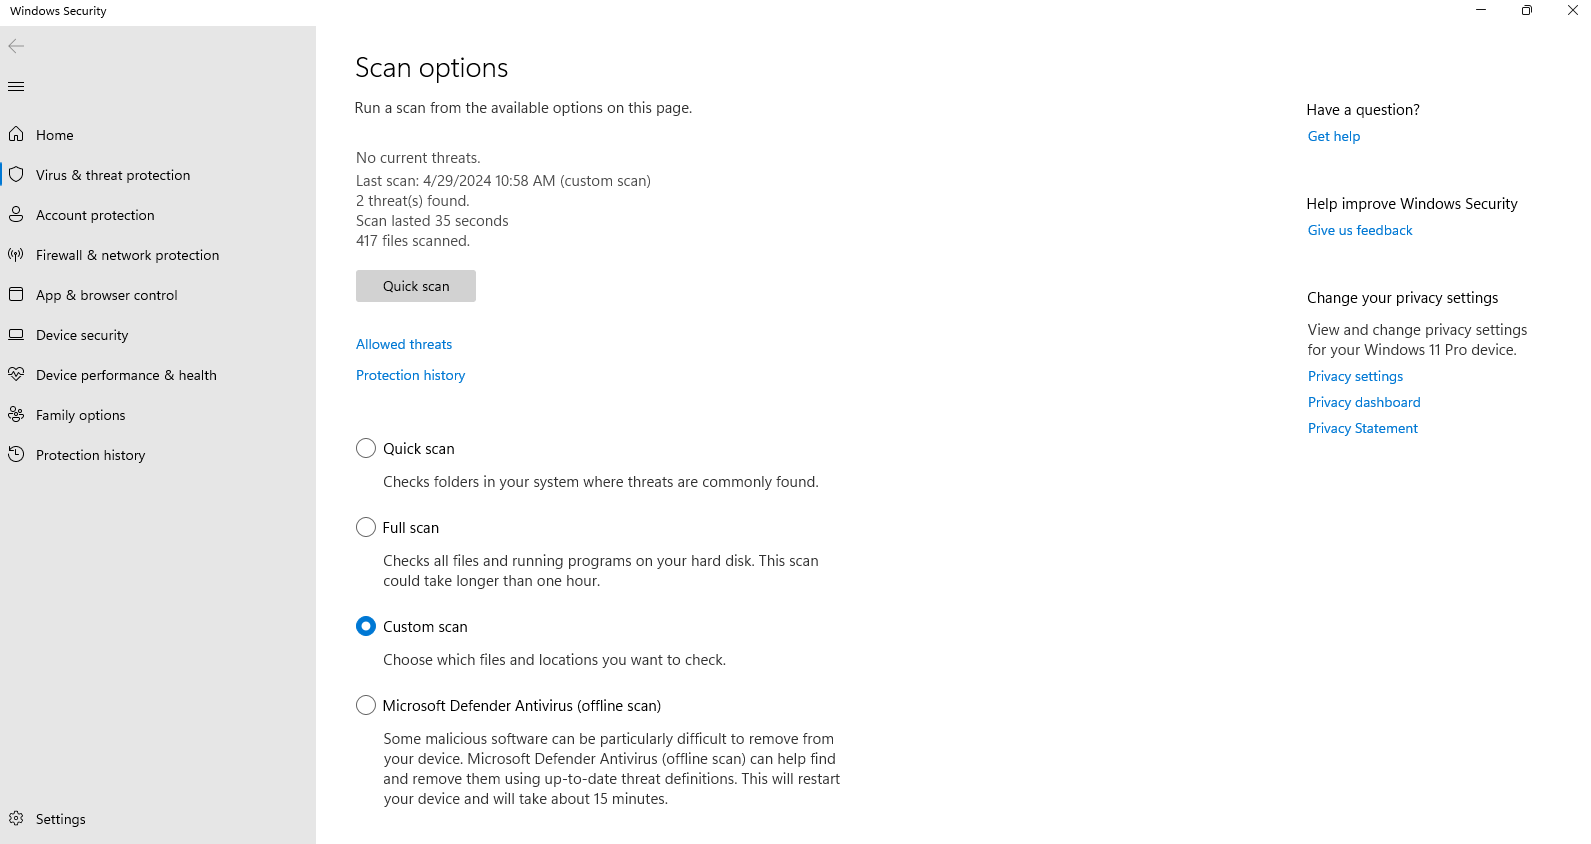Image resolution: width=1591 pixels, height=844 pixels.
Task: Go back using the back arrow
Action: 16,46
